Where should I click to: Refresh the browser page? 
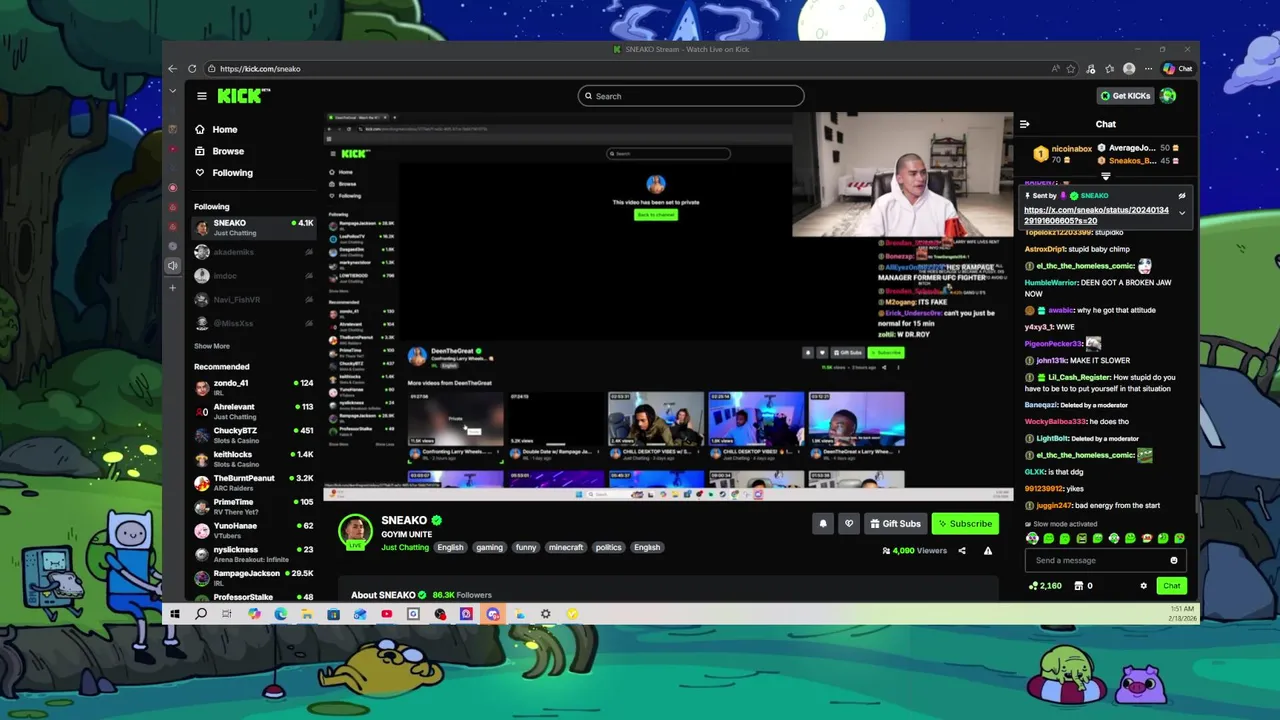pyautogui.click(x=192, y=69)
